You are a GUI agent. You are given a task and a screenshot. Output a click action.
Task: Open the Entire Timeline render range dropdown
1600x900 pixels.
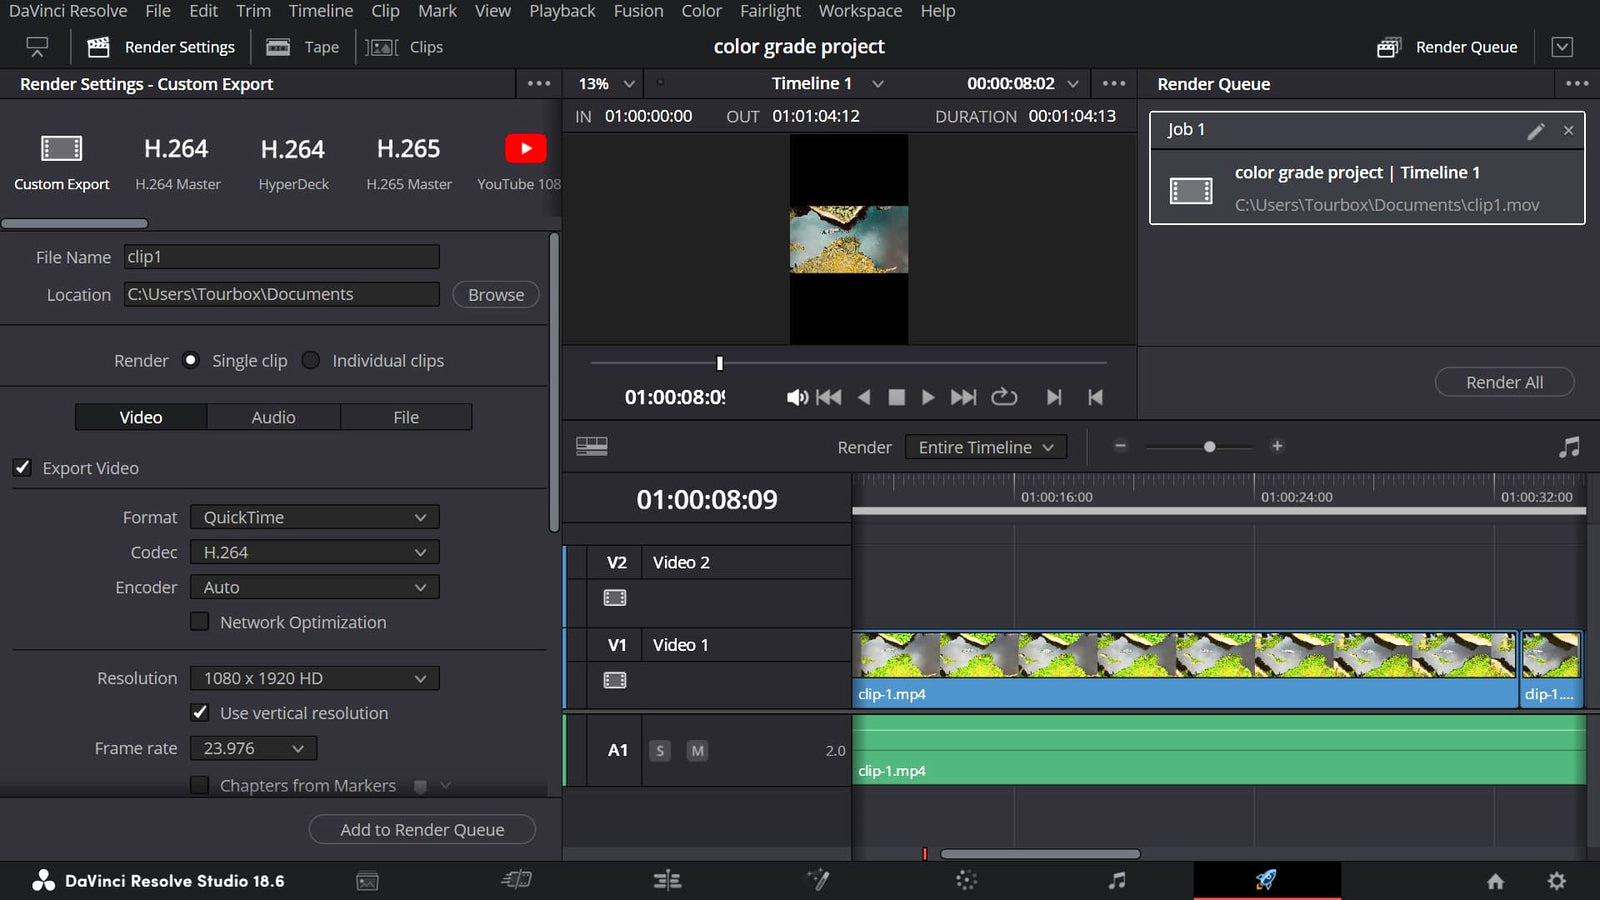click(x=986, y=447)
